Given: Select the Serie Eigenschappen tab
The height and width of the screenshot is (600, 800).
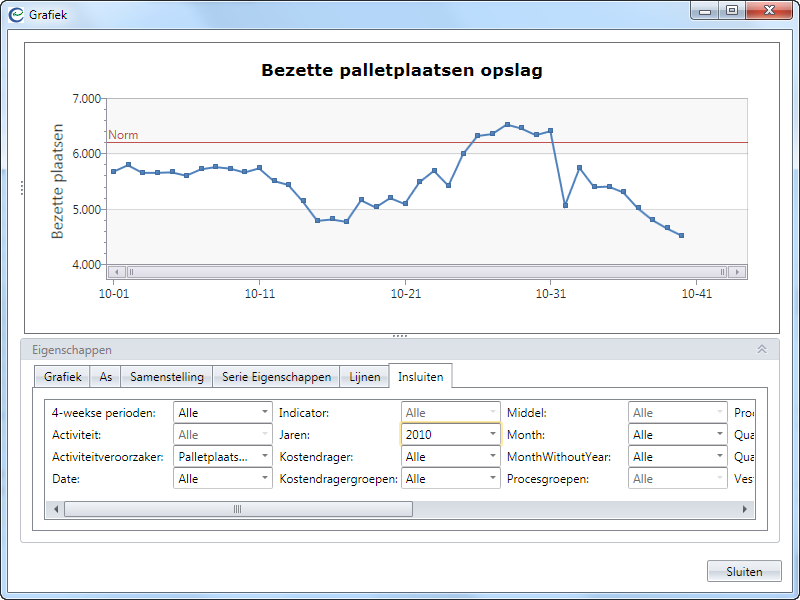Looking at the screenshot, I should 276,377.
